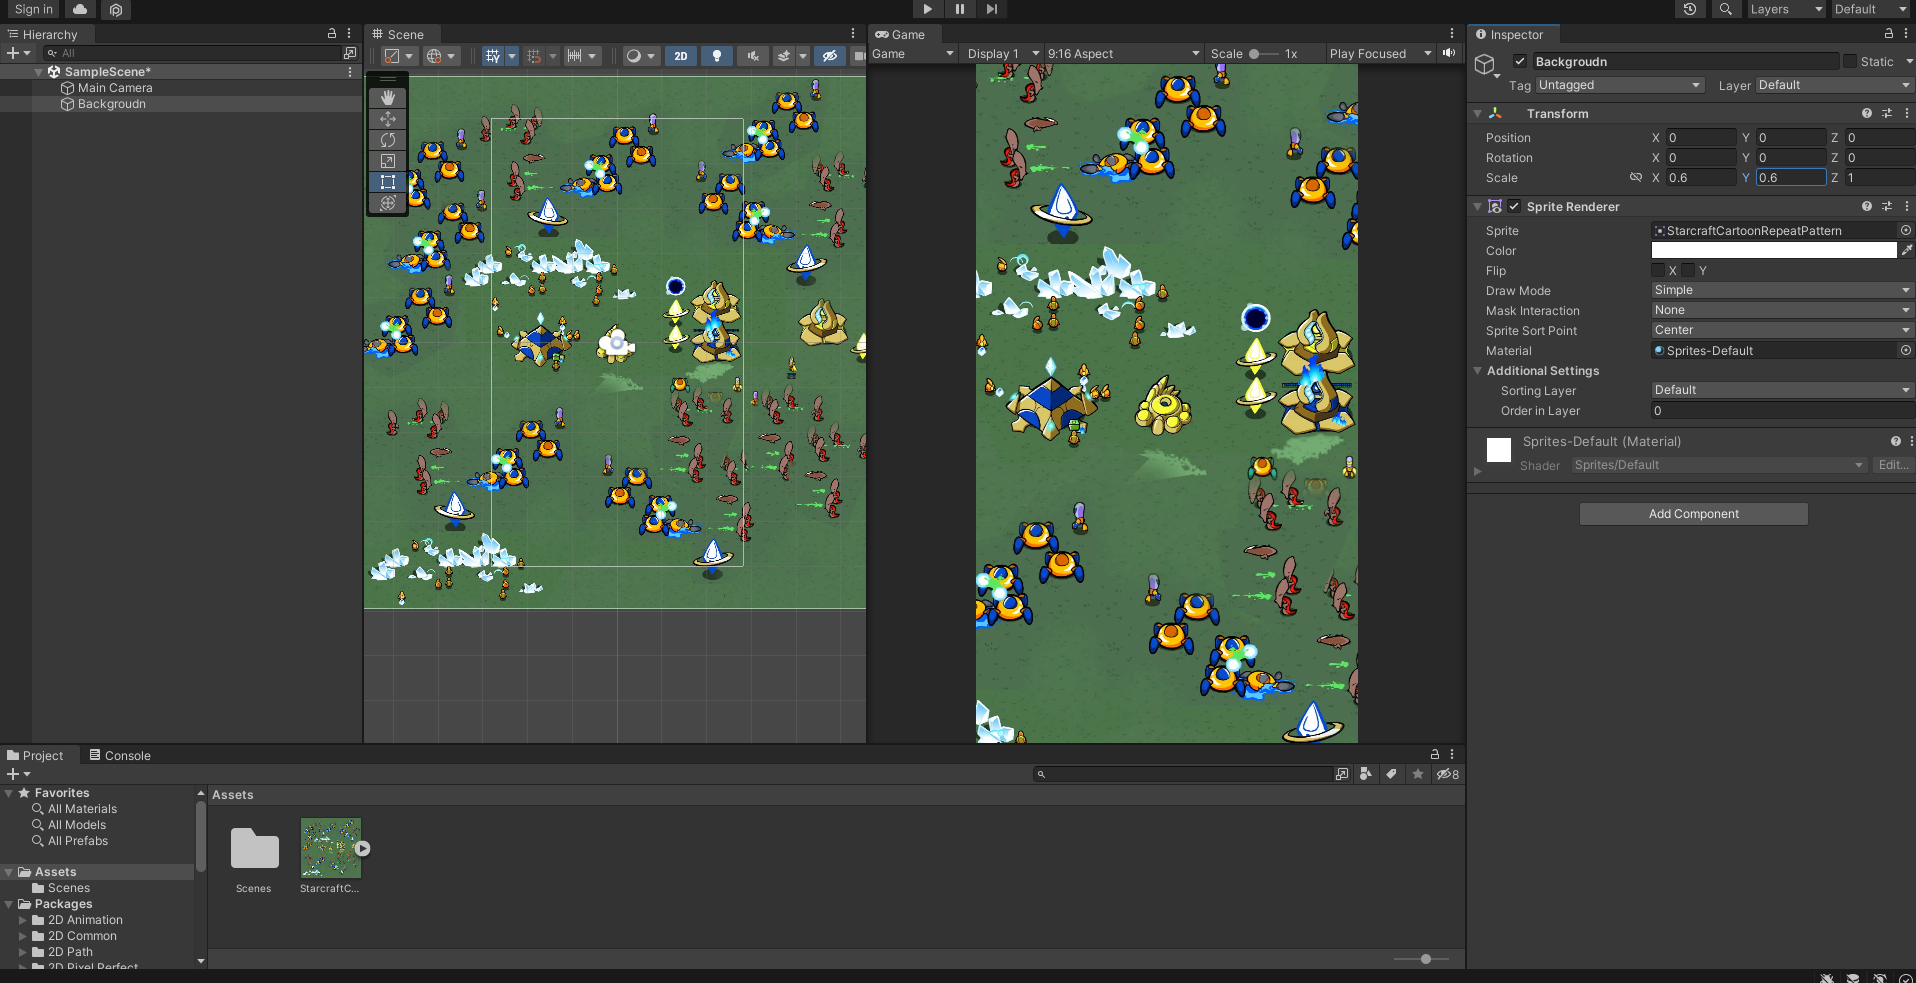1916x983 pixels.
Task: Open the 9:16 Aspect dropdown
Action: 1123,54
